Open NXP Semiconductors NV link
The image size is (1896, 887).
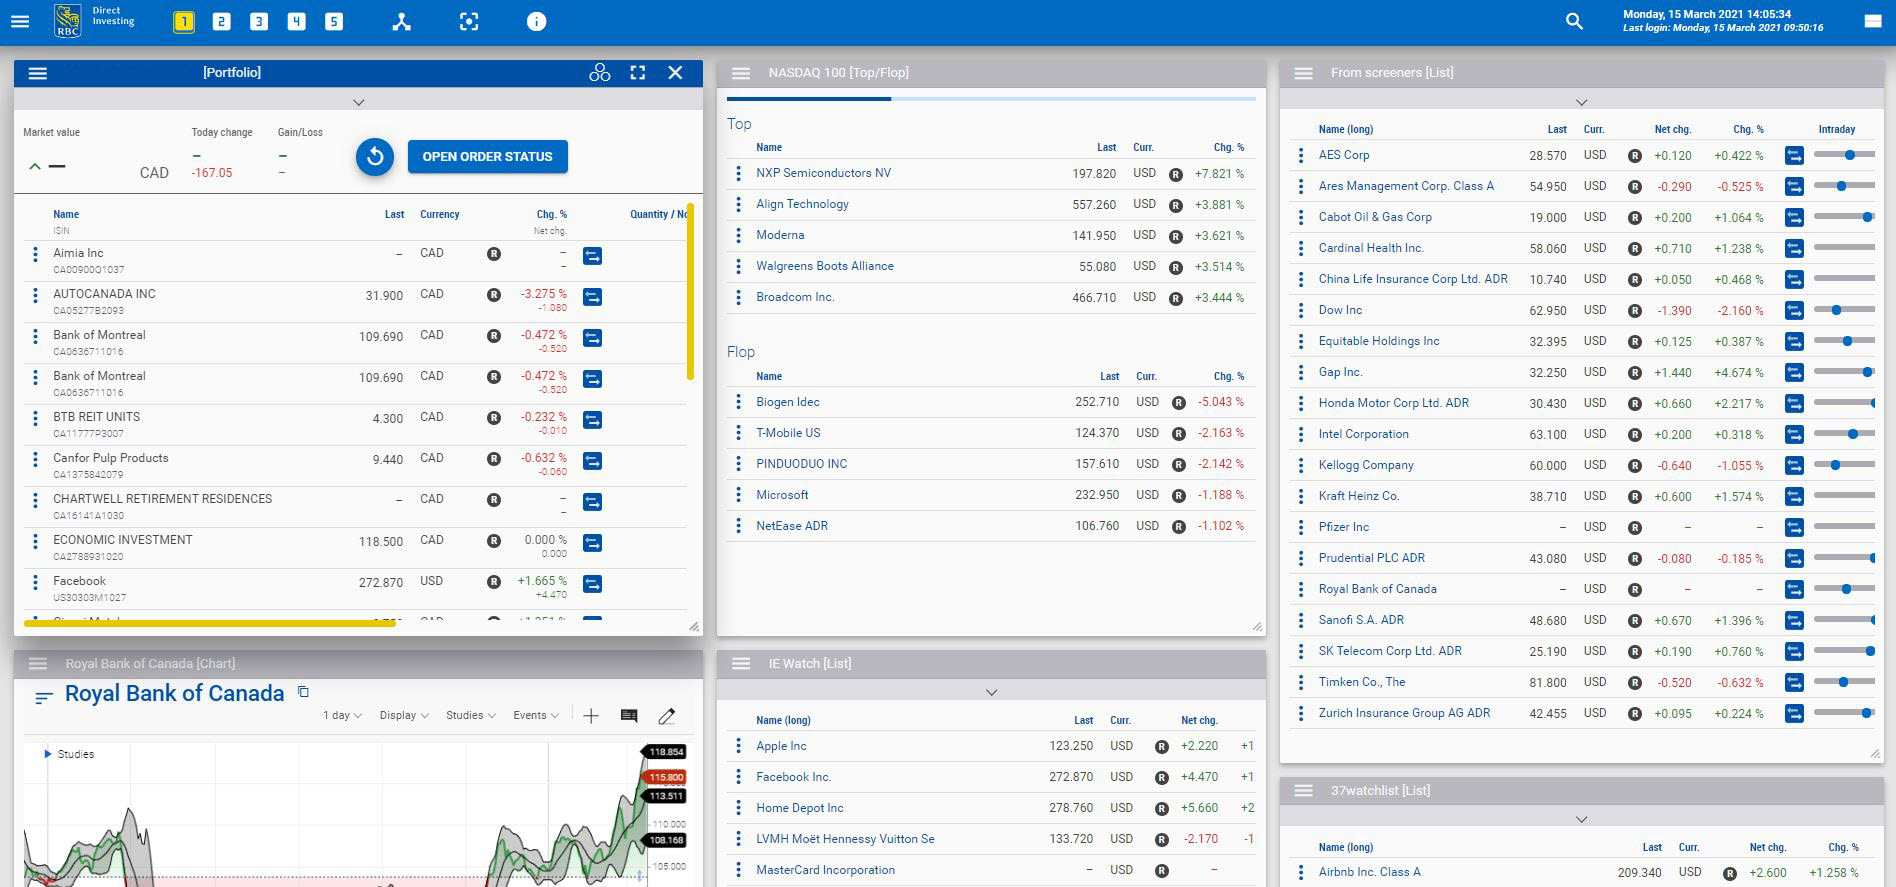(823, 173)
